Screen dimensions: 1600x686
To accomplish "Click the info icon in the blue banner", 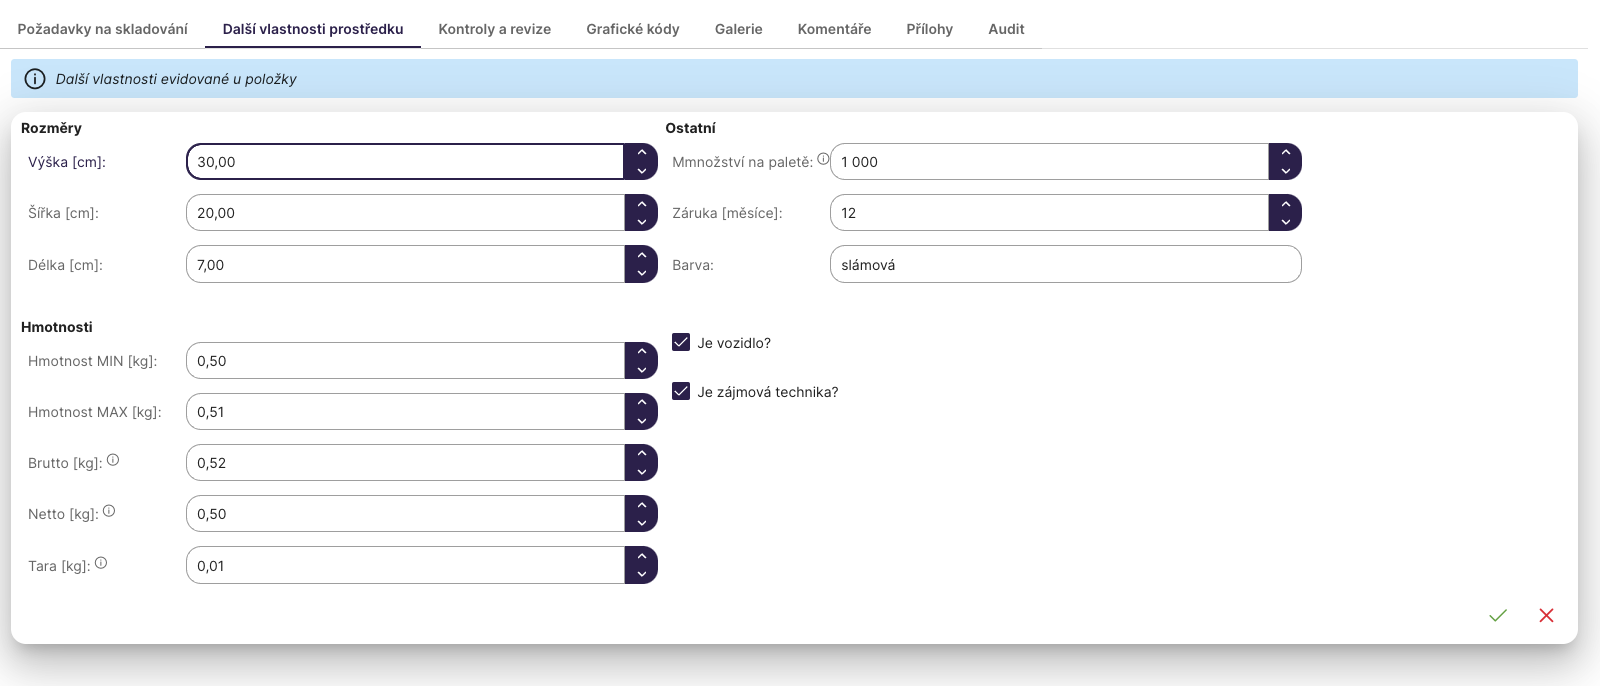I will pos(35,79).
